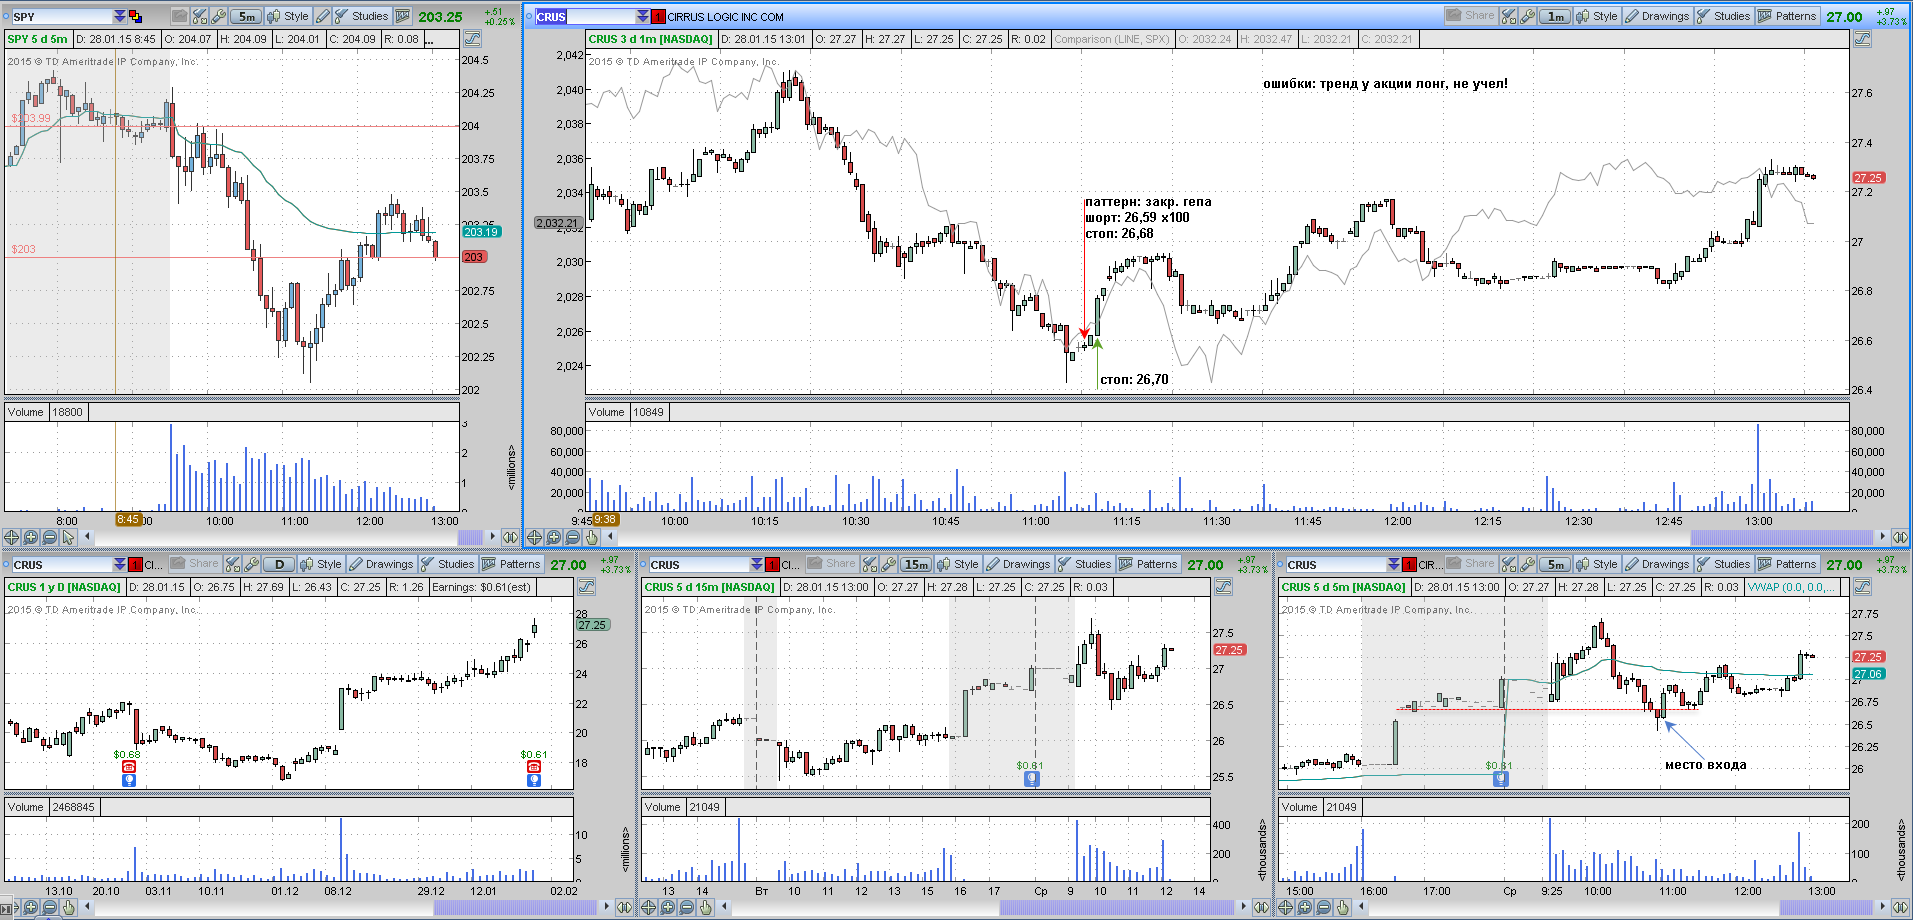Select the hand pan tool below CRUS 1m chart
The height and width of the screenshot is (920, 1913).
[x=591, y=537]
